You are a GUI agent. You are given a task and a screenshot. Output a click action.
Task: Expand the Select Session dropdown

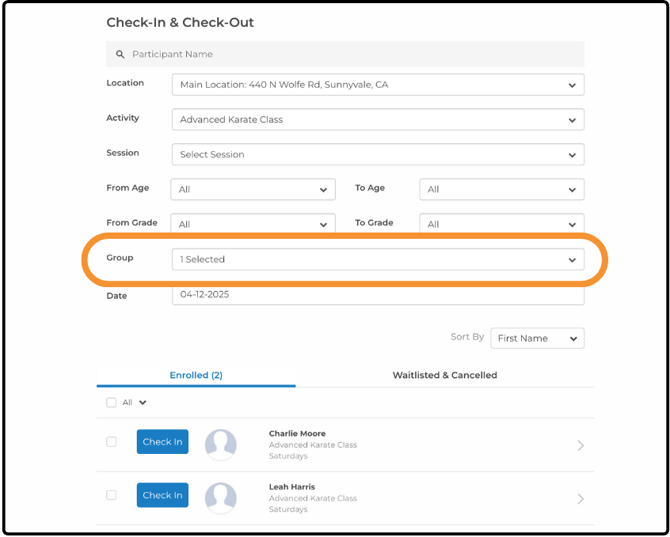coord(378,154)
